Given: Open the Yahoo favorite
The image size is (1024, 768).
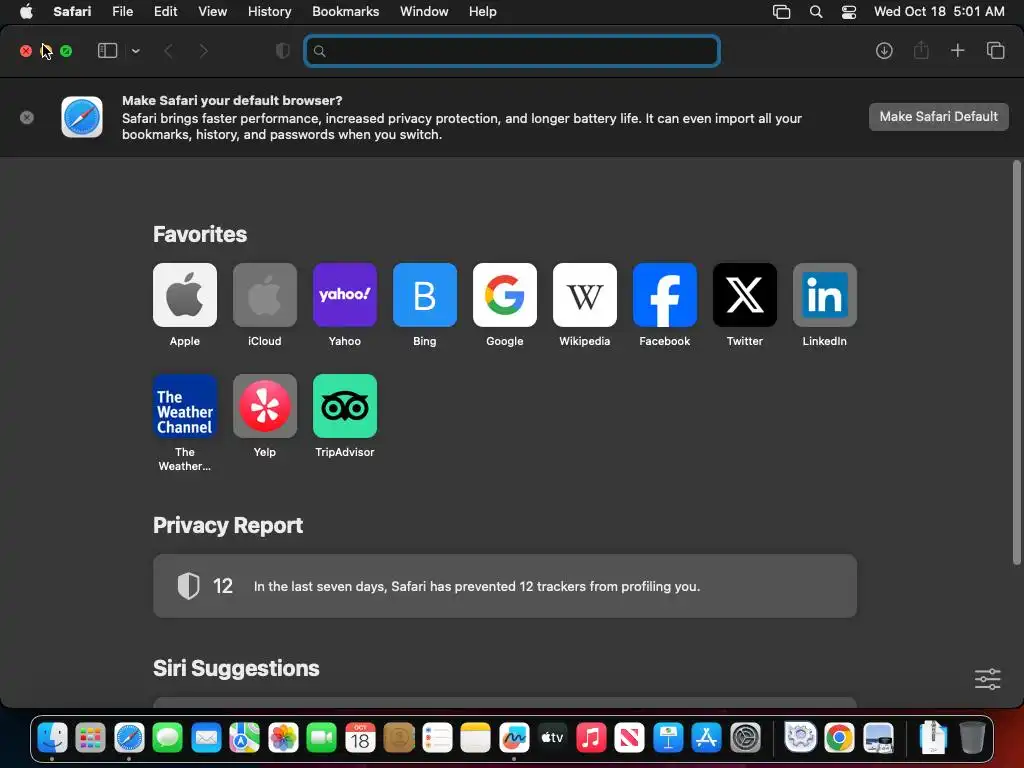Looking at the screenshot, I should pyautogui.click(x=345, y=295).
